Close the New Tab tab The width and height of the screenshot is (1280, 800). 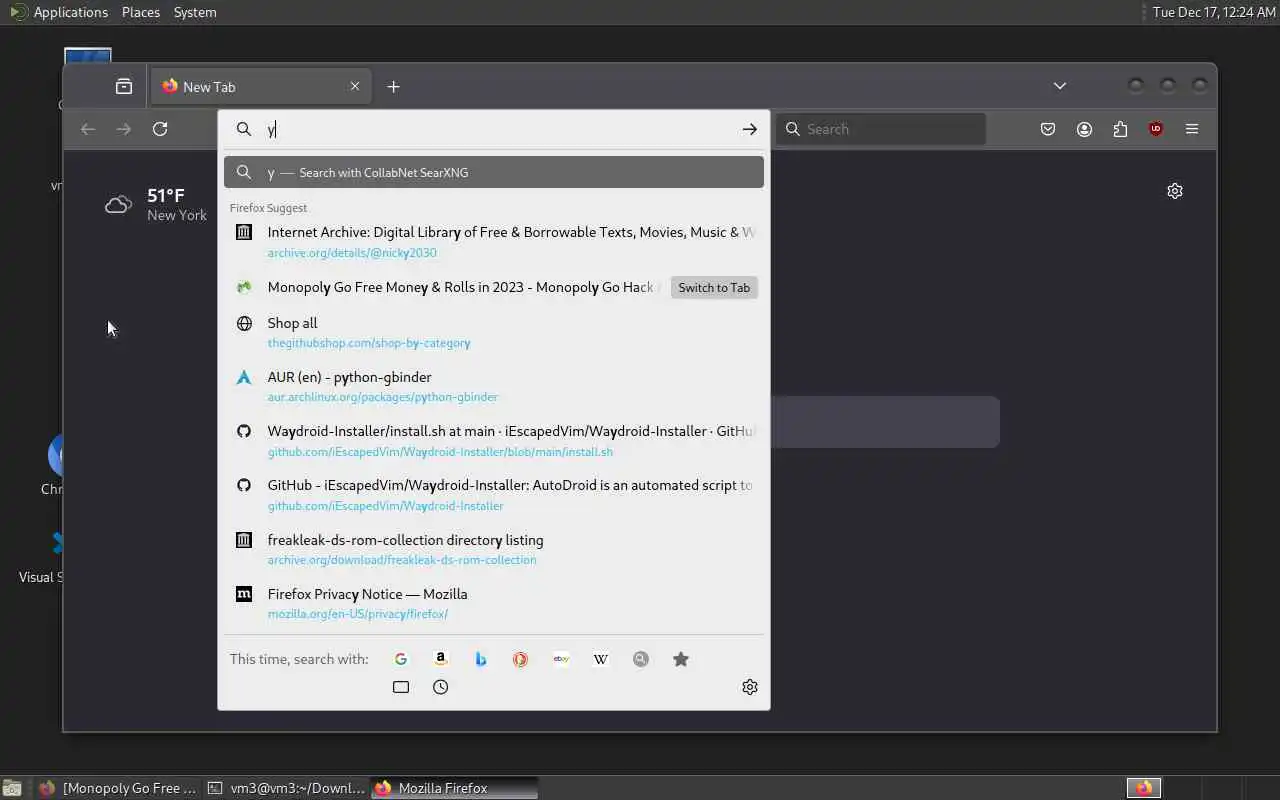(355, 86)
